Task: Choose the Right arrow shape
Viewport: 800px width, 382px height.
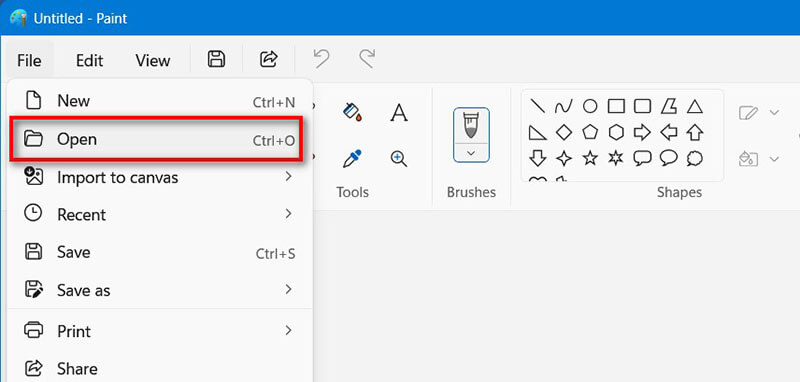Action: 642,133
